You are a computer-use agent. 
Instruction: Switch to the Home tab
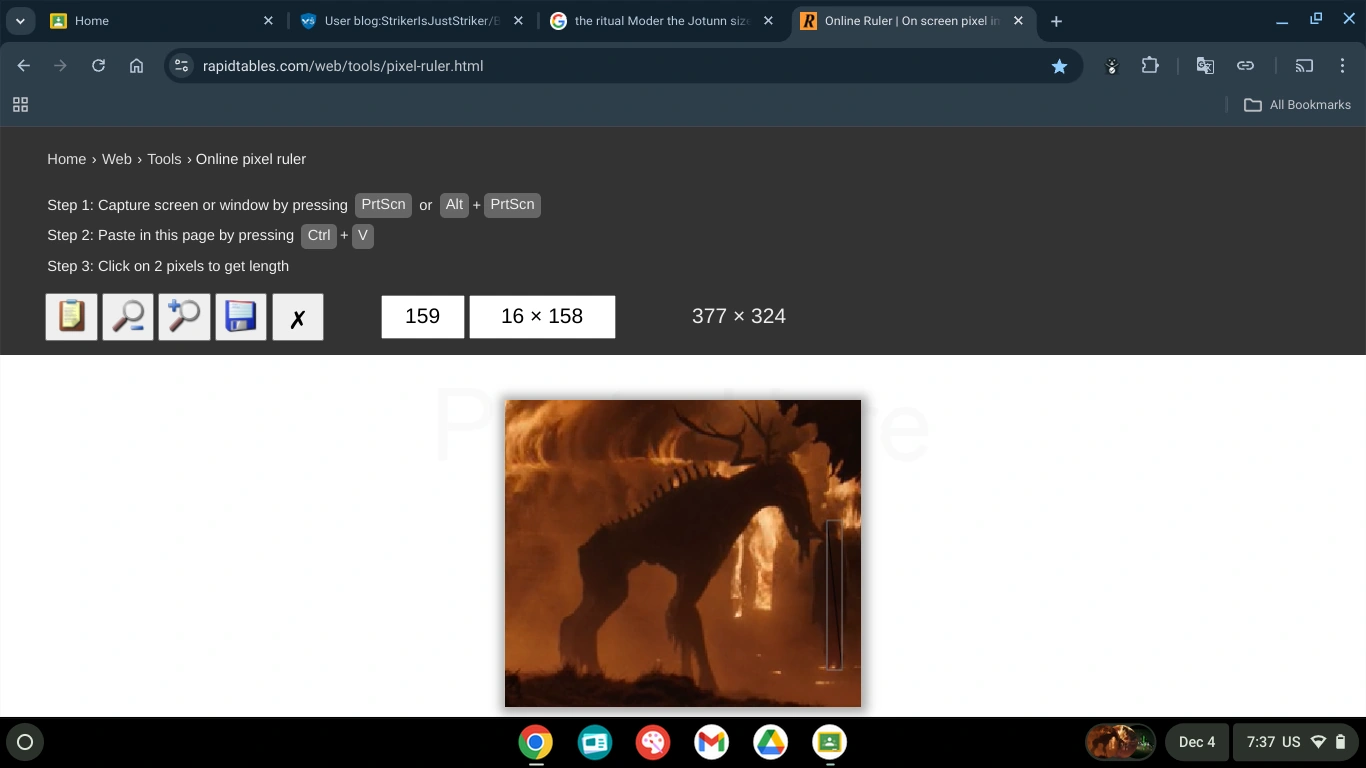click(162, 21)
